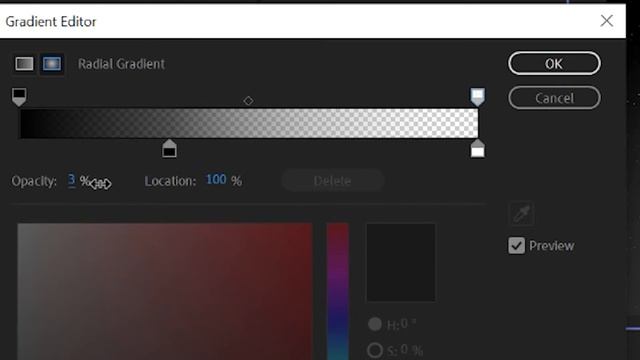Viewport: 640px width, 360px height.
Task: Click the vertical hue slider strip
Action: click(338, 291)
